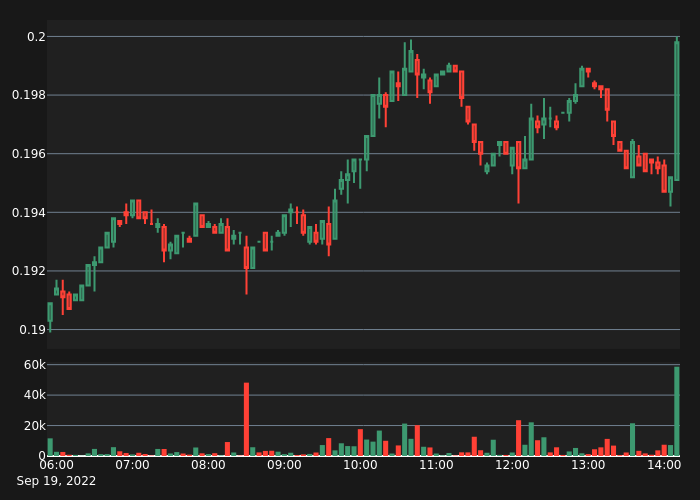
Task: Click the 0.194 price axis label
Action: [29, 213]
